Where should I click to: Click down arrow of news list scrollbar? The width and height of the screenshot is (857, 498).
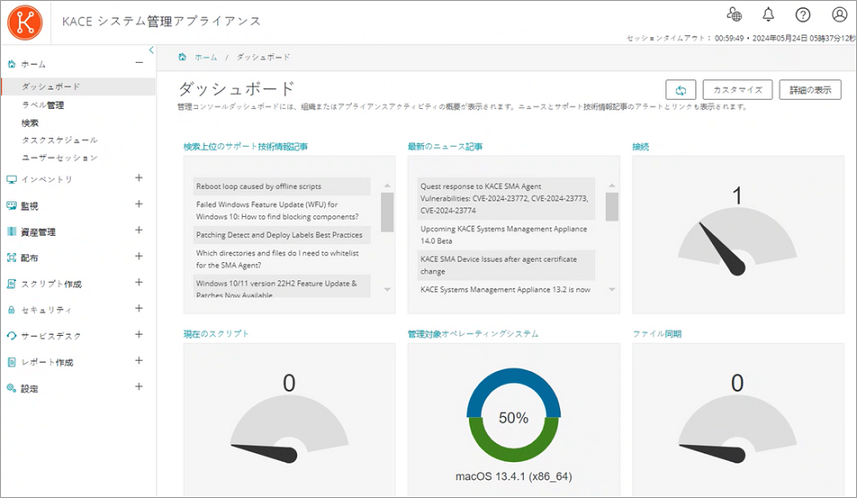coord(612,290)
